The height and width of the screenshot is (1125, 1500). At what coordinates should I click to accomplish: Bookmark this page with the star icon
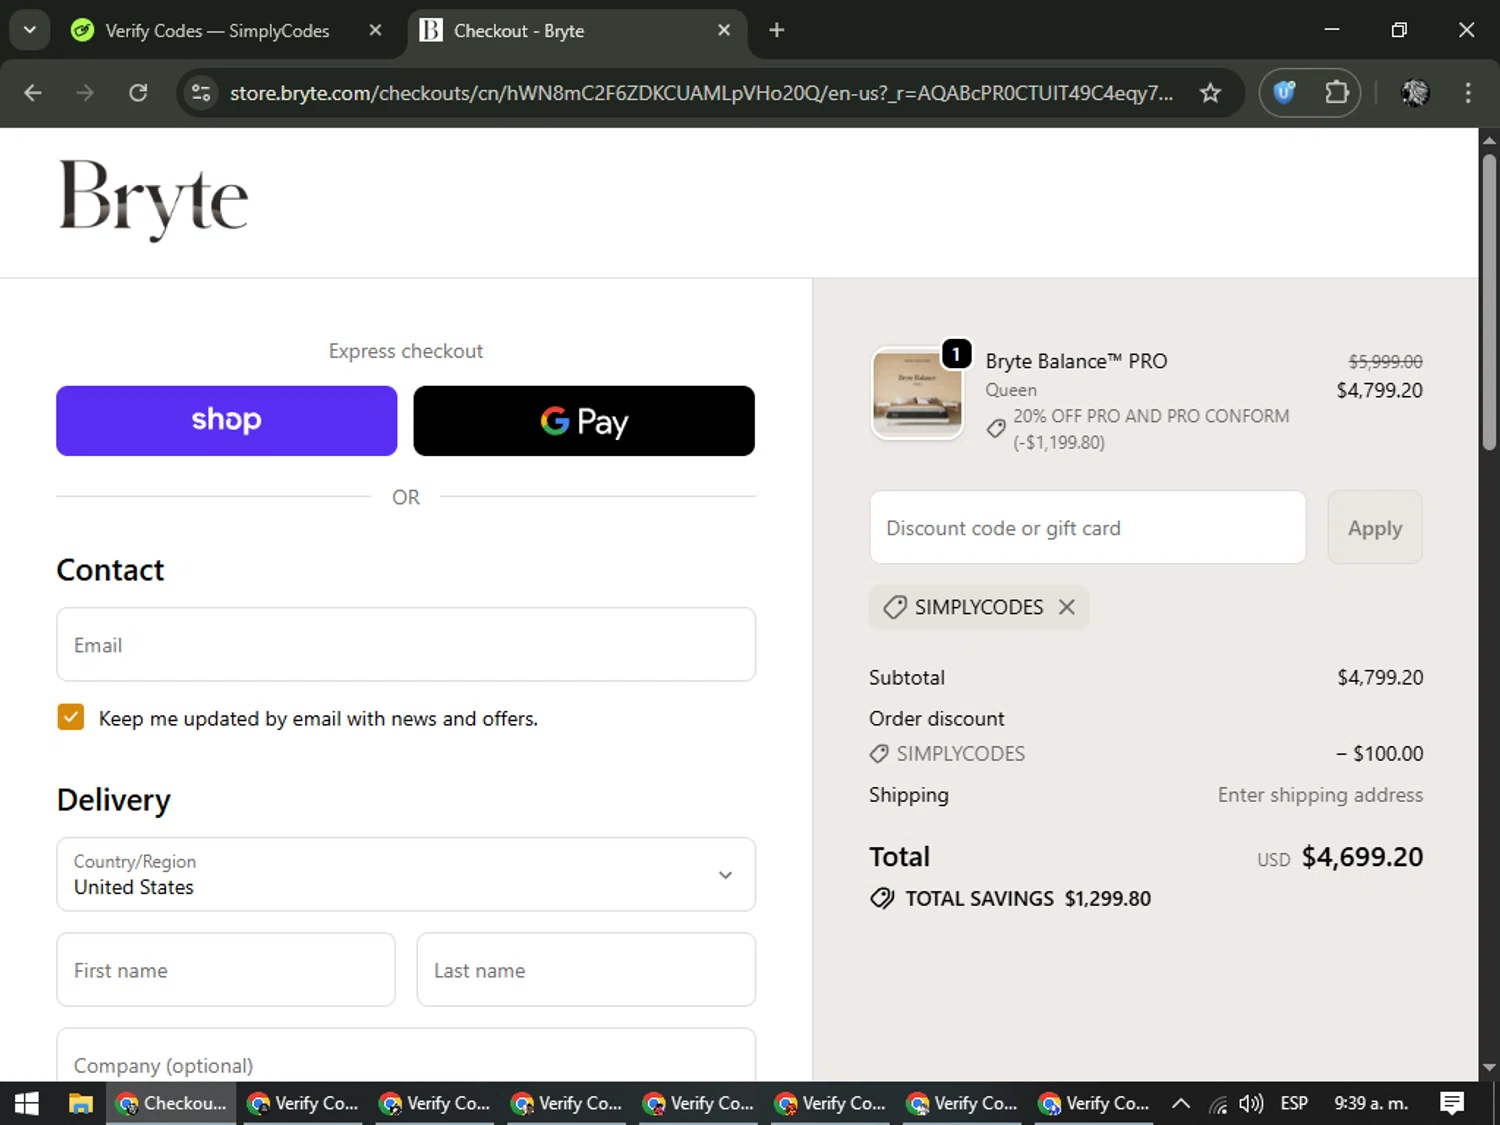pos(1210,93)
